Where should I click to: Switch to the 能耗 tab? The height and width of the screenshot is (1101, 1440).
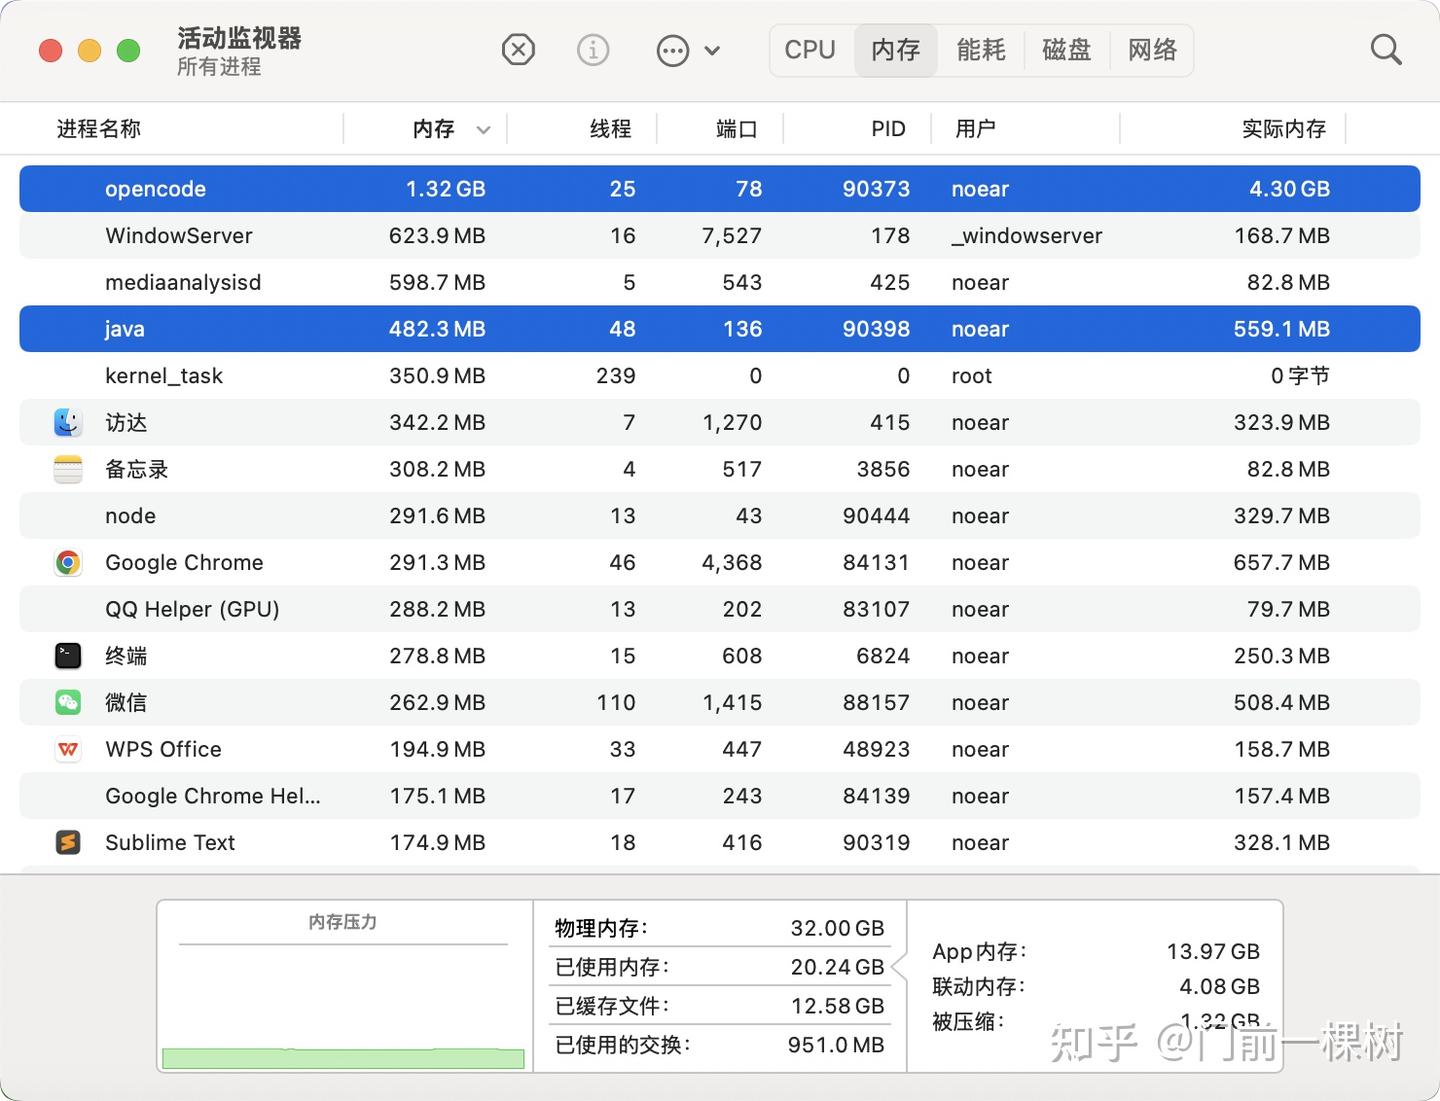981,50
